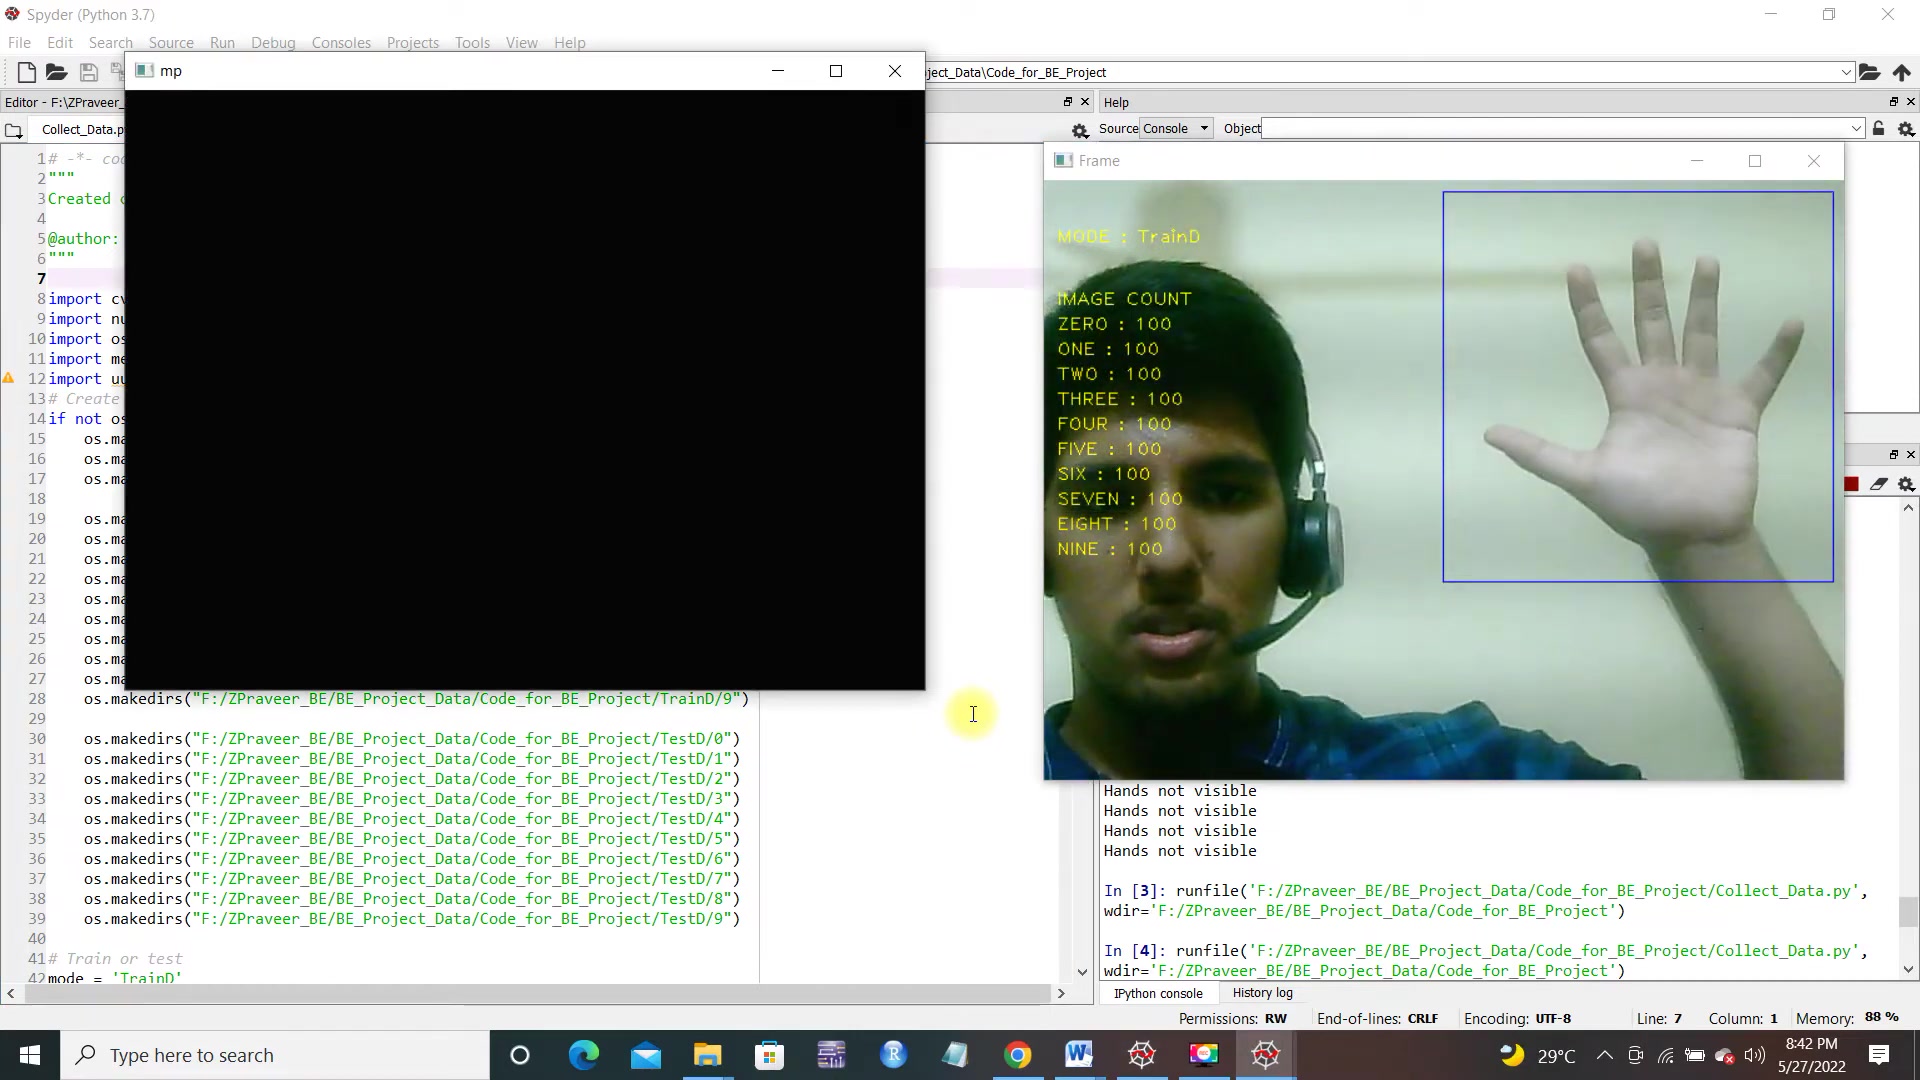Click the New file toolbar icon
Screen dimensions: 1920x1080
pos(27,72)
